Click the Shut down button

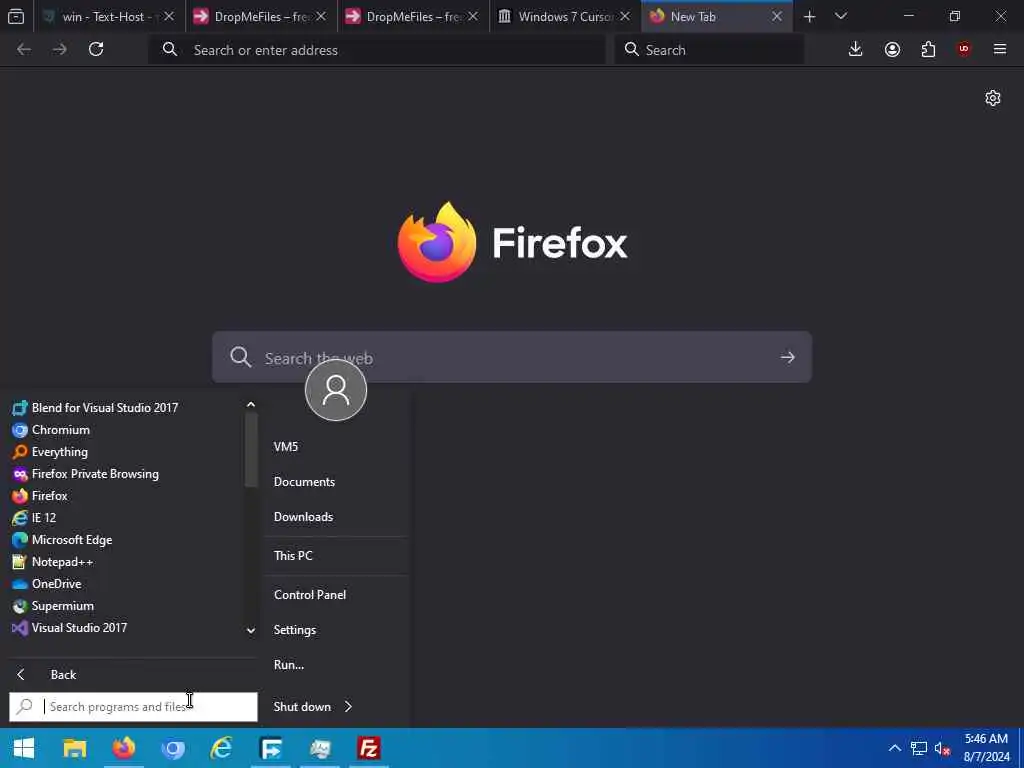point(302,707)
